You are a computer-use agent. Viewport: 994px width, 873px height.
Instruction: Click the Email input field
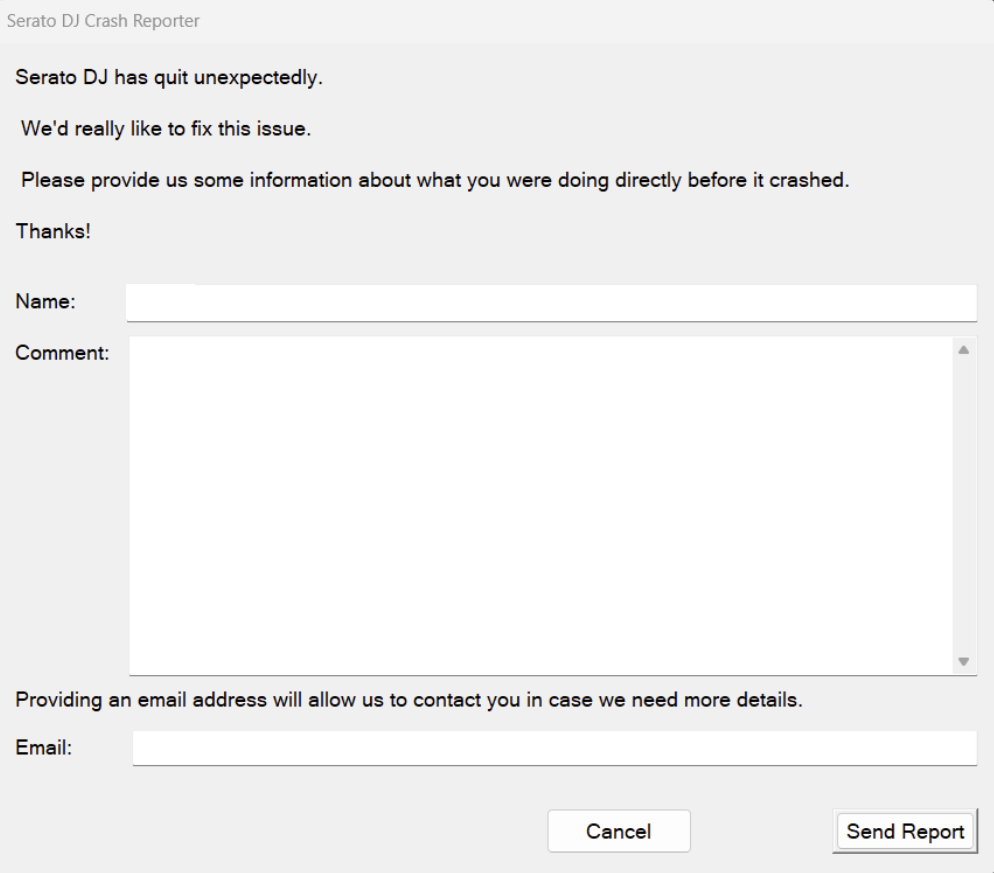pyautogui.click(x=555, y=748)
